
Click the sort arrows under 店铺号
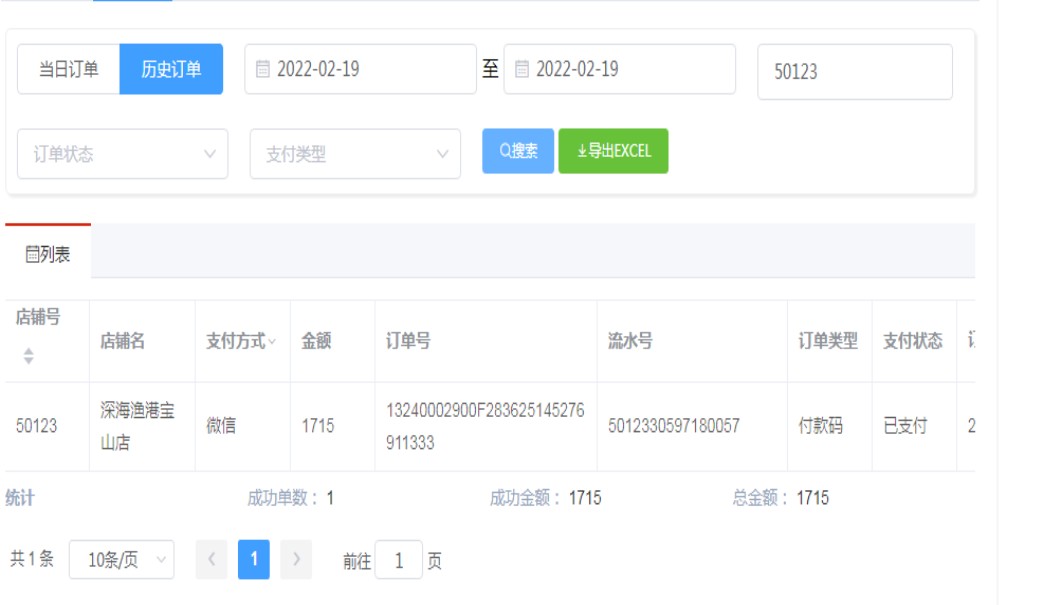29,355
